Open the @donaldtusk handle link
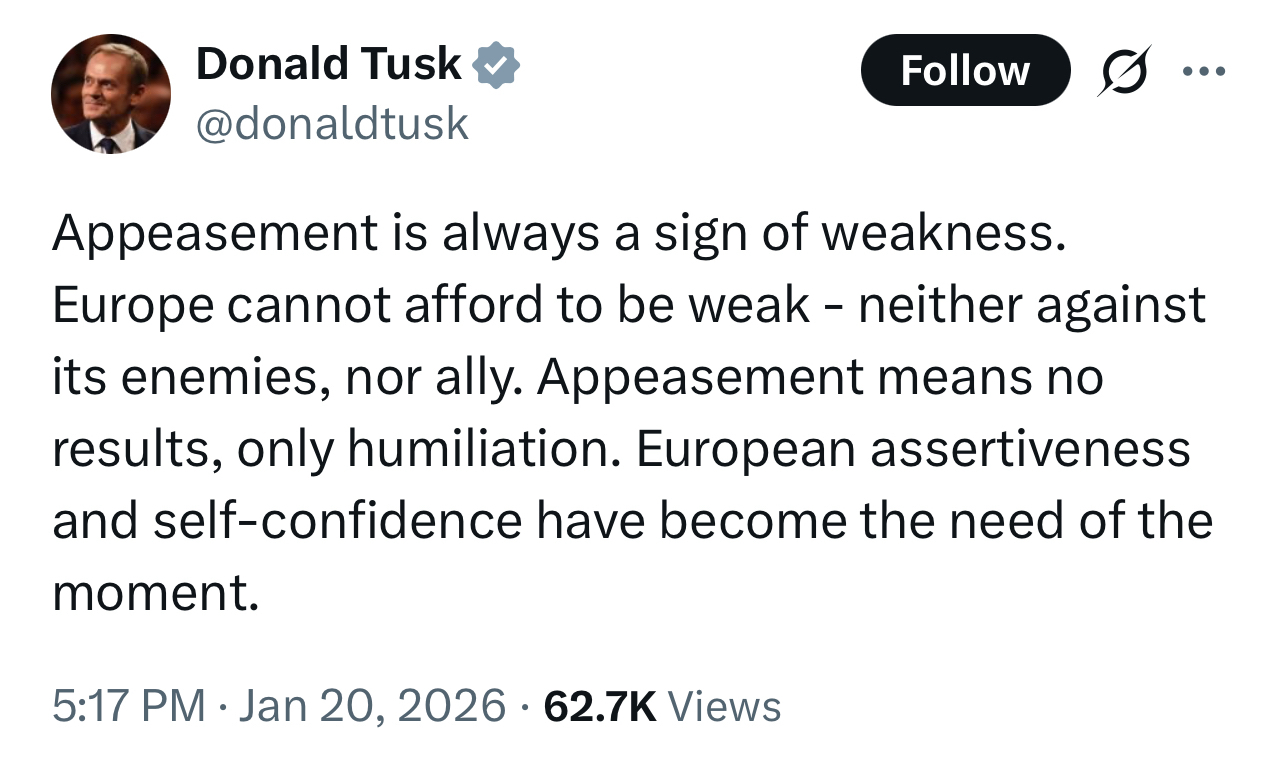1284x773 pixels. click(332, 122)
